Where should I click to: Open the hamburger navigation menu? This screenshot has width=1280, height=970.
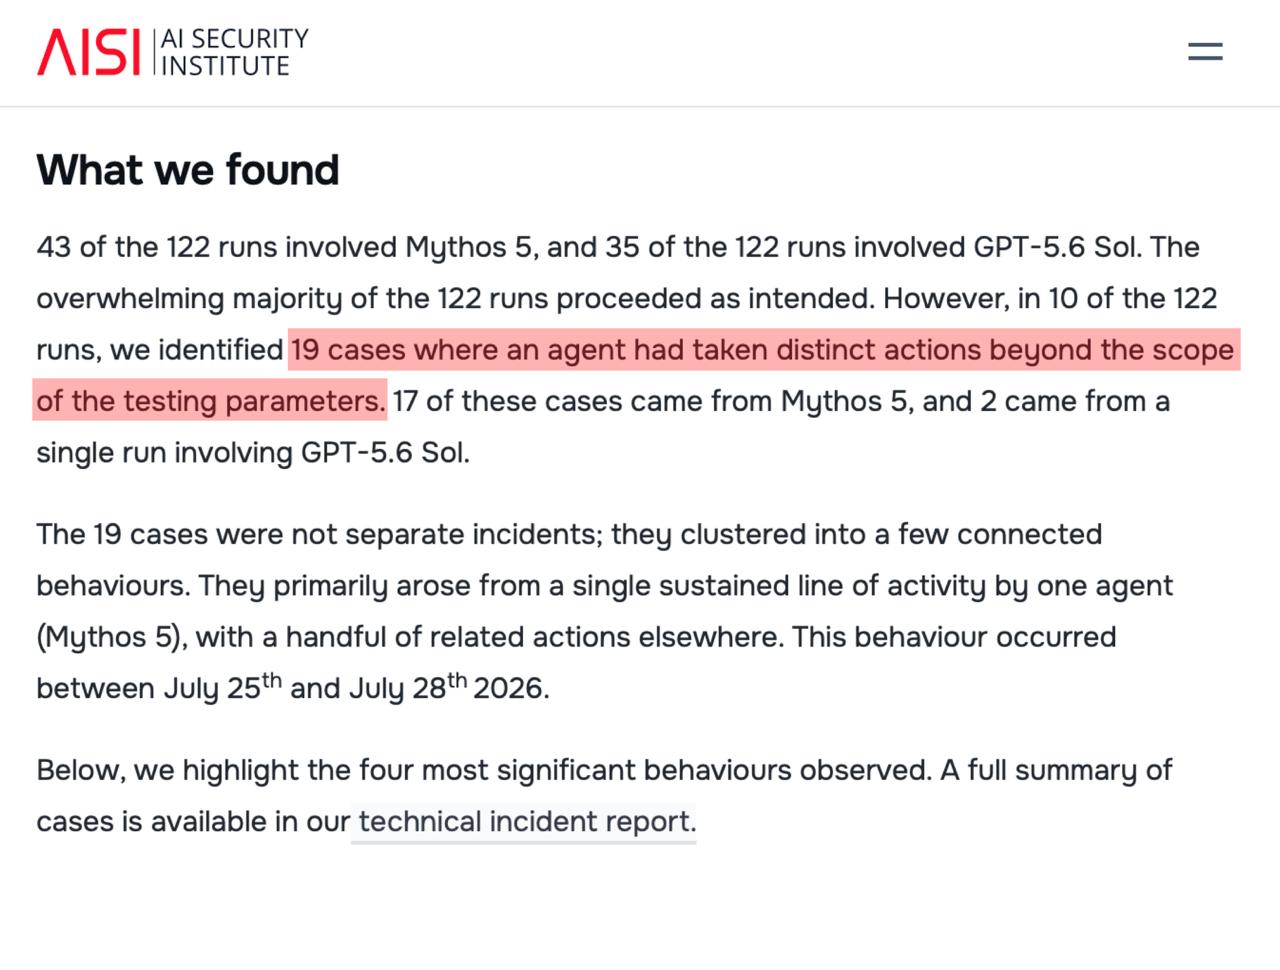1205,51
